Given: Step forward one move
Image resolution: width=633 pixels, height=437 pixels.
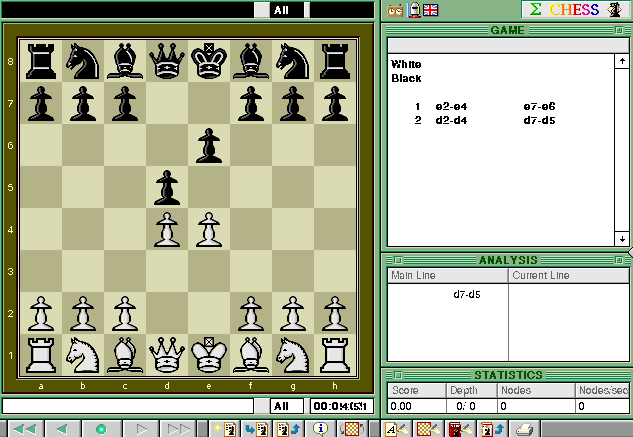Looking at the screenshot, I should tap(140, 429).
